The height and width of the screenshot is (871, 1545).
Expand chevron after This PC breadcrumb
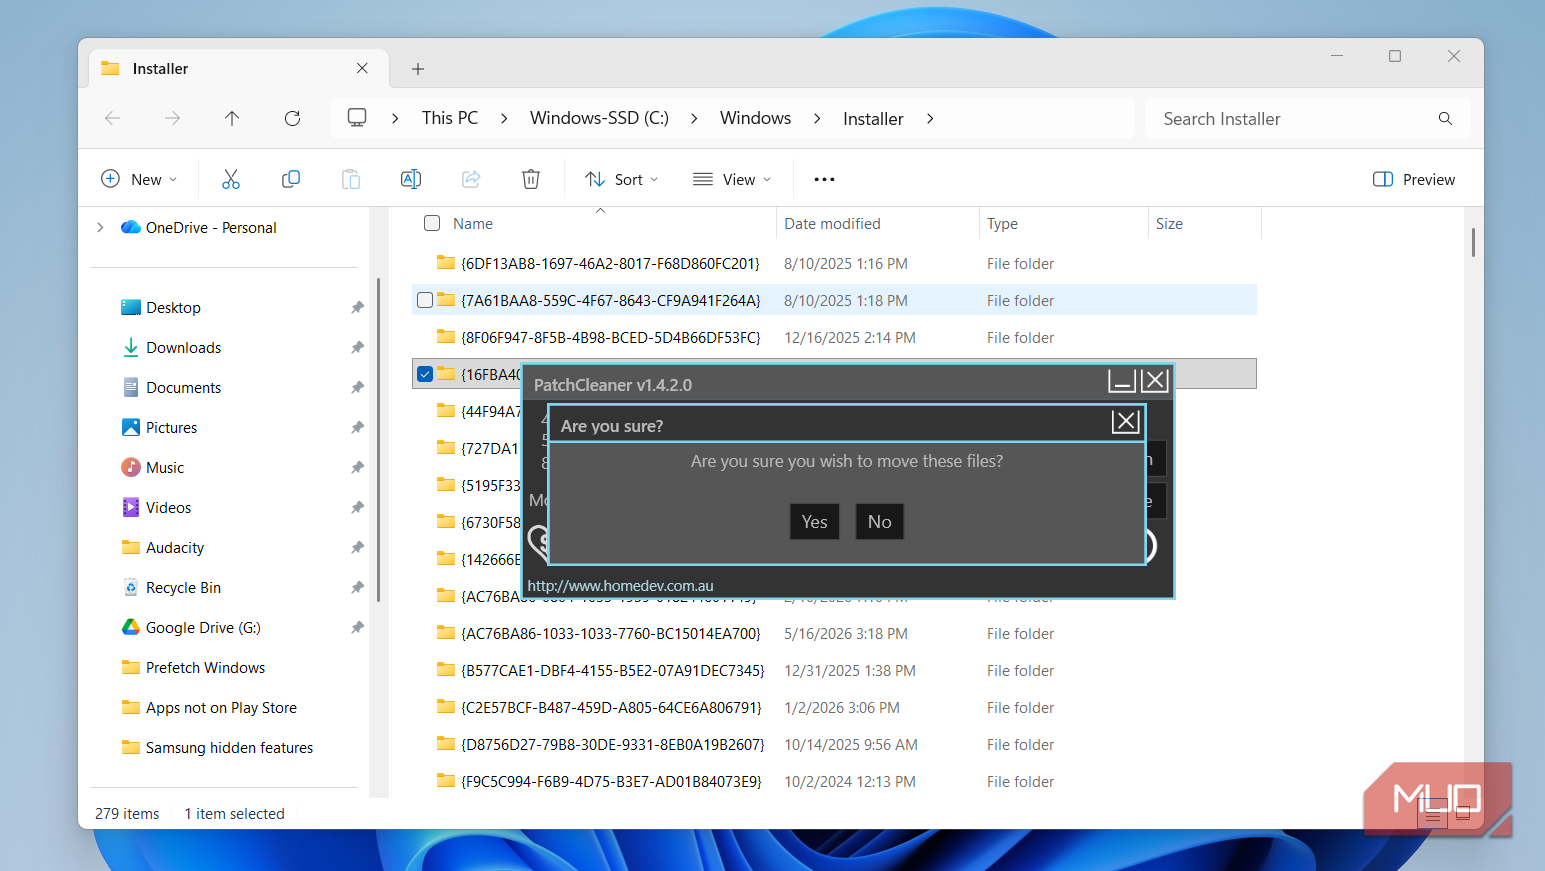coord(504,118)
